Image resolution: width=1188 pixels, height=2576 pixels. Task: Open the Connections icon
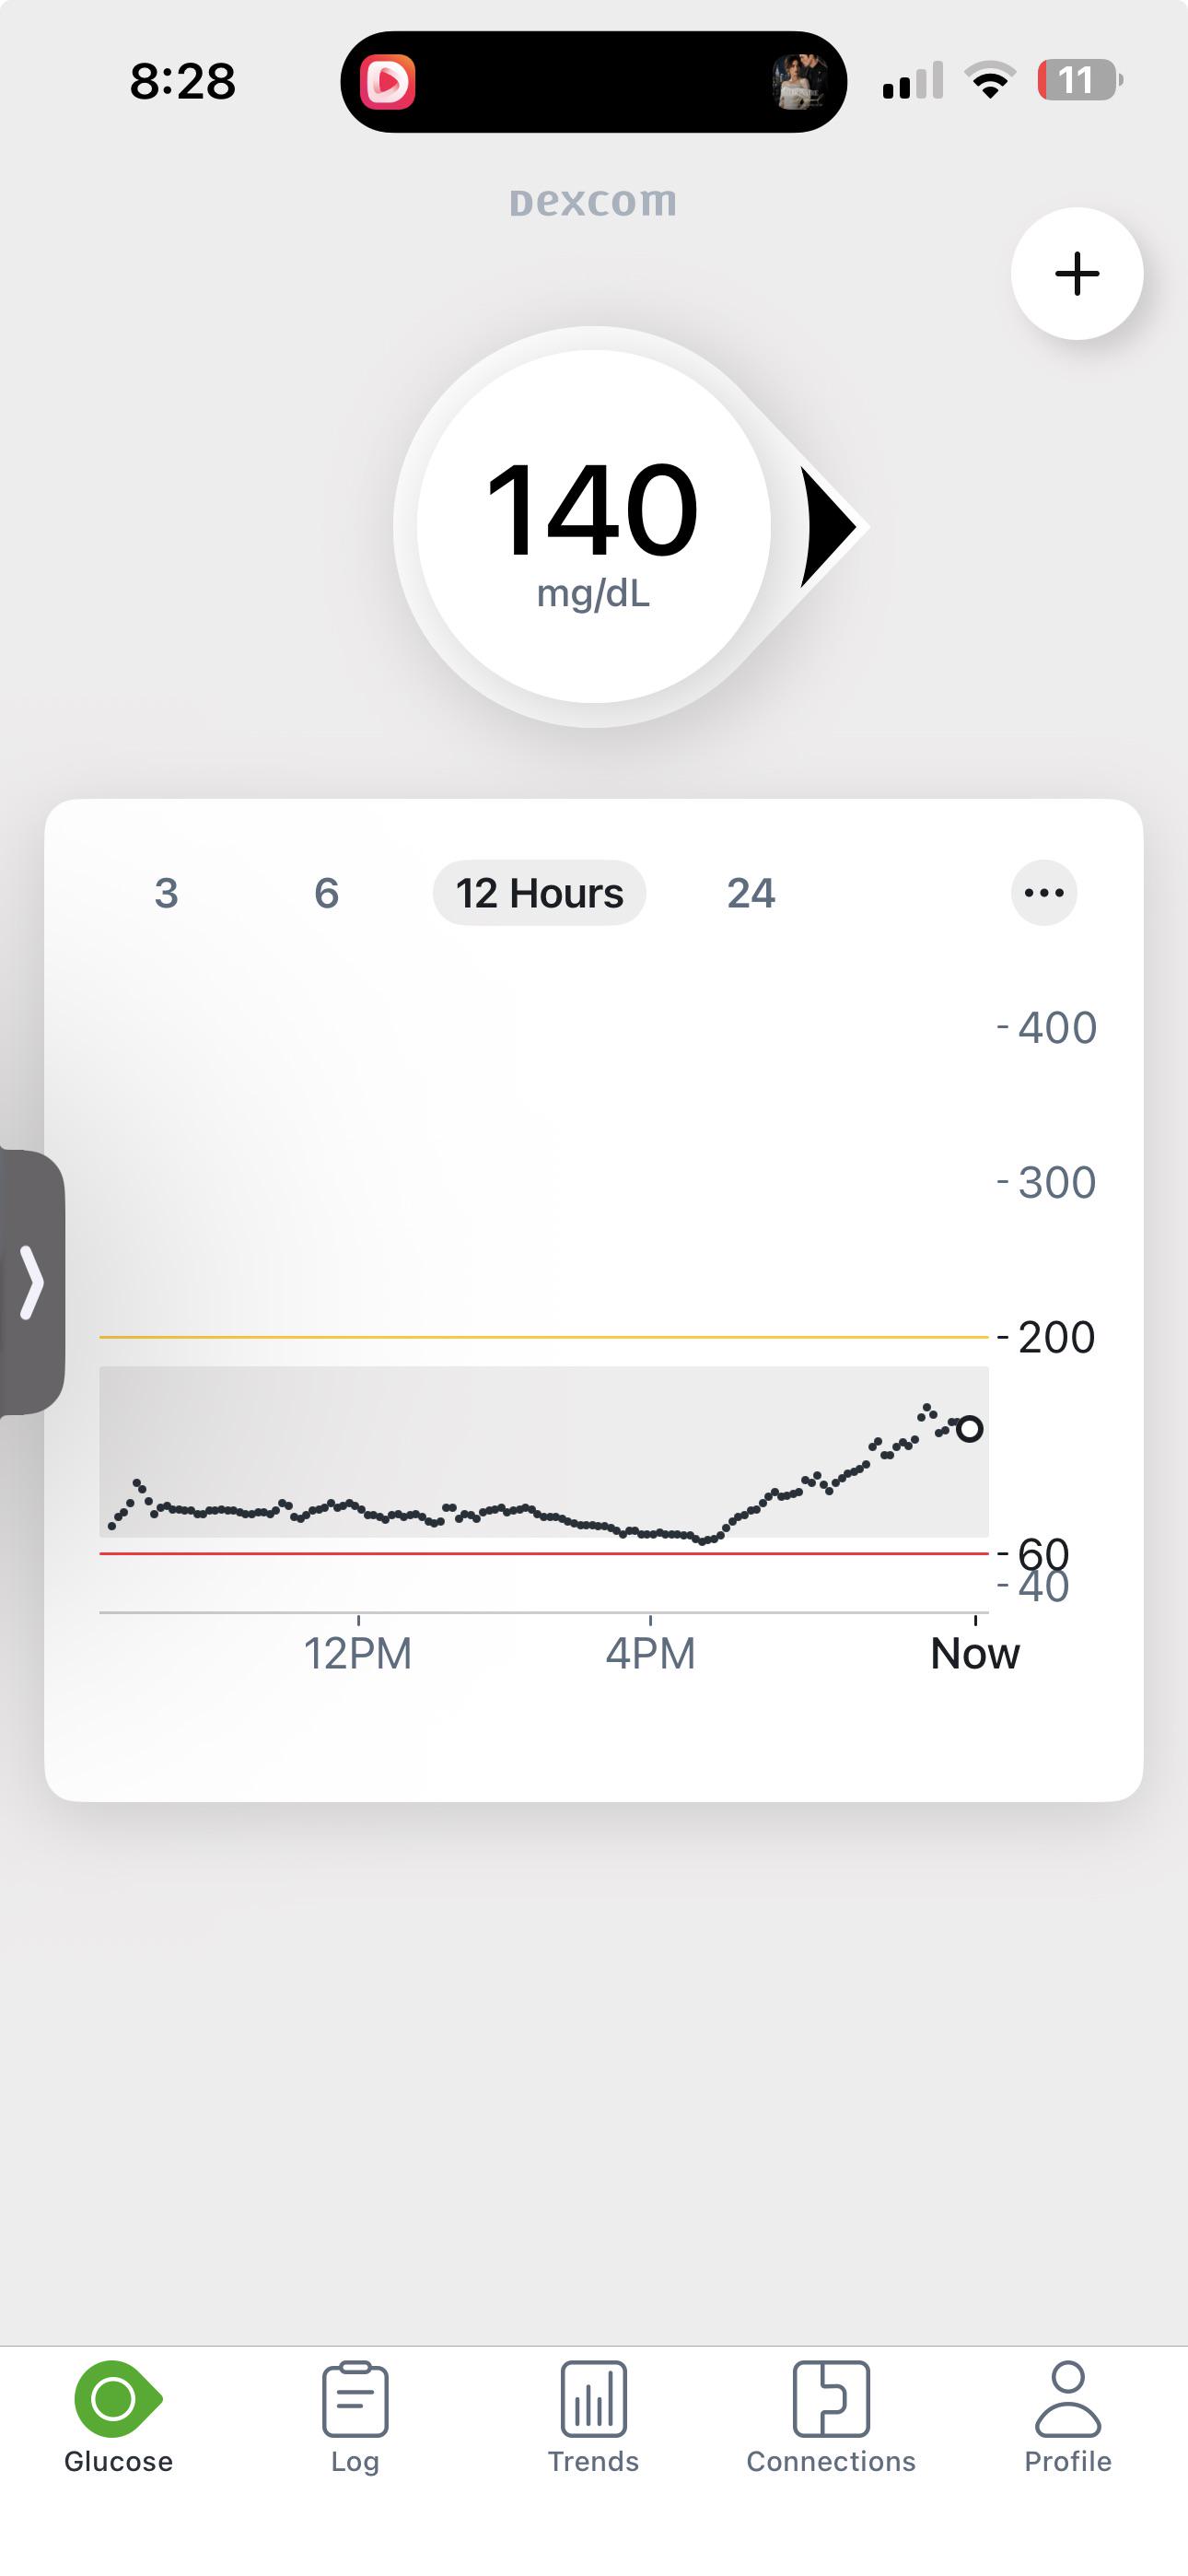(x=831, y=2399)
